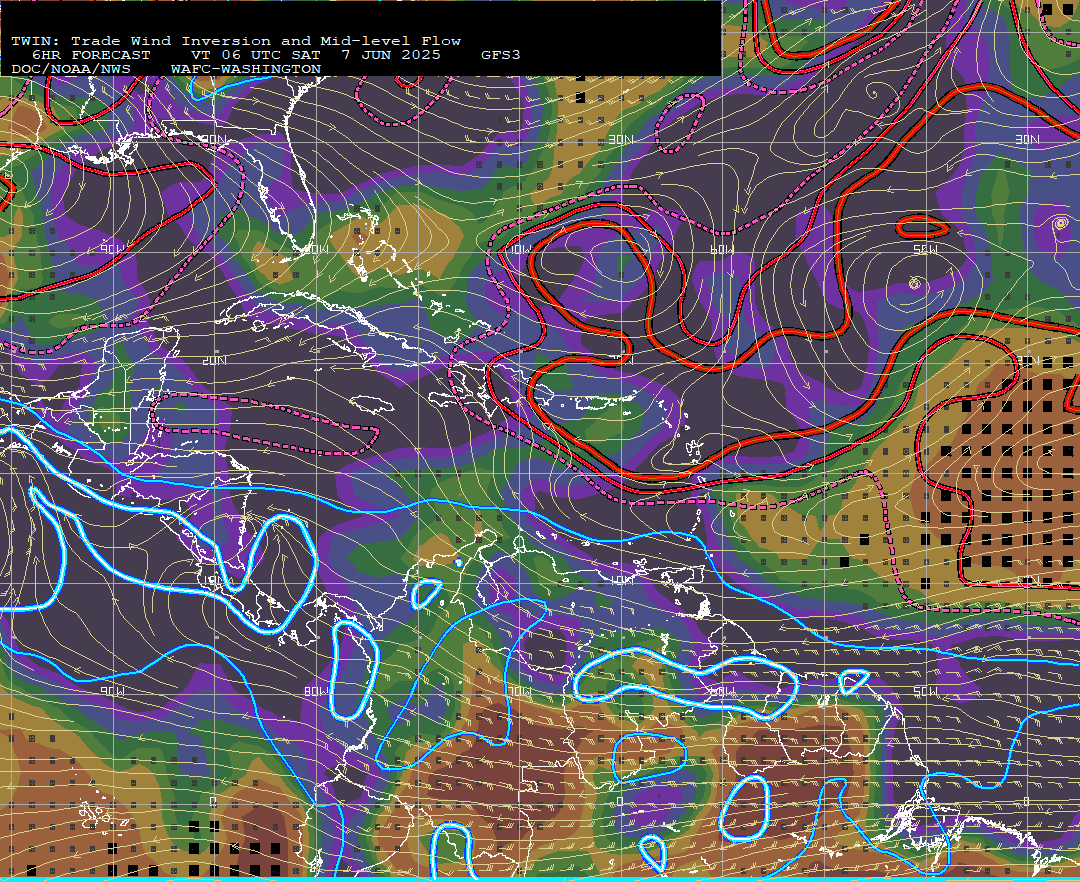1080x882 pixels.
Task: Click the date '7 JUN 2025'
Action: click(391, 55)
